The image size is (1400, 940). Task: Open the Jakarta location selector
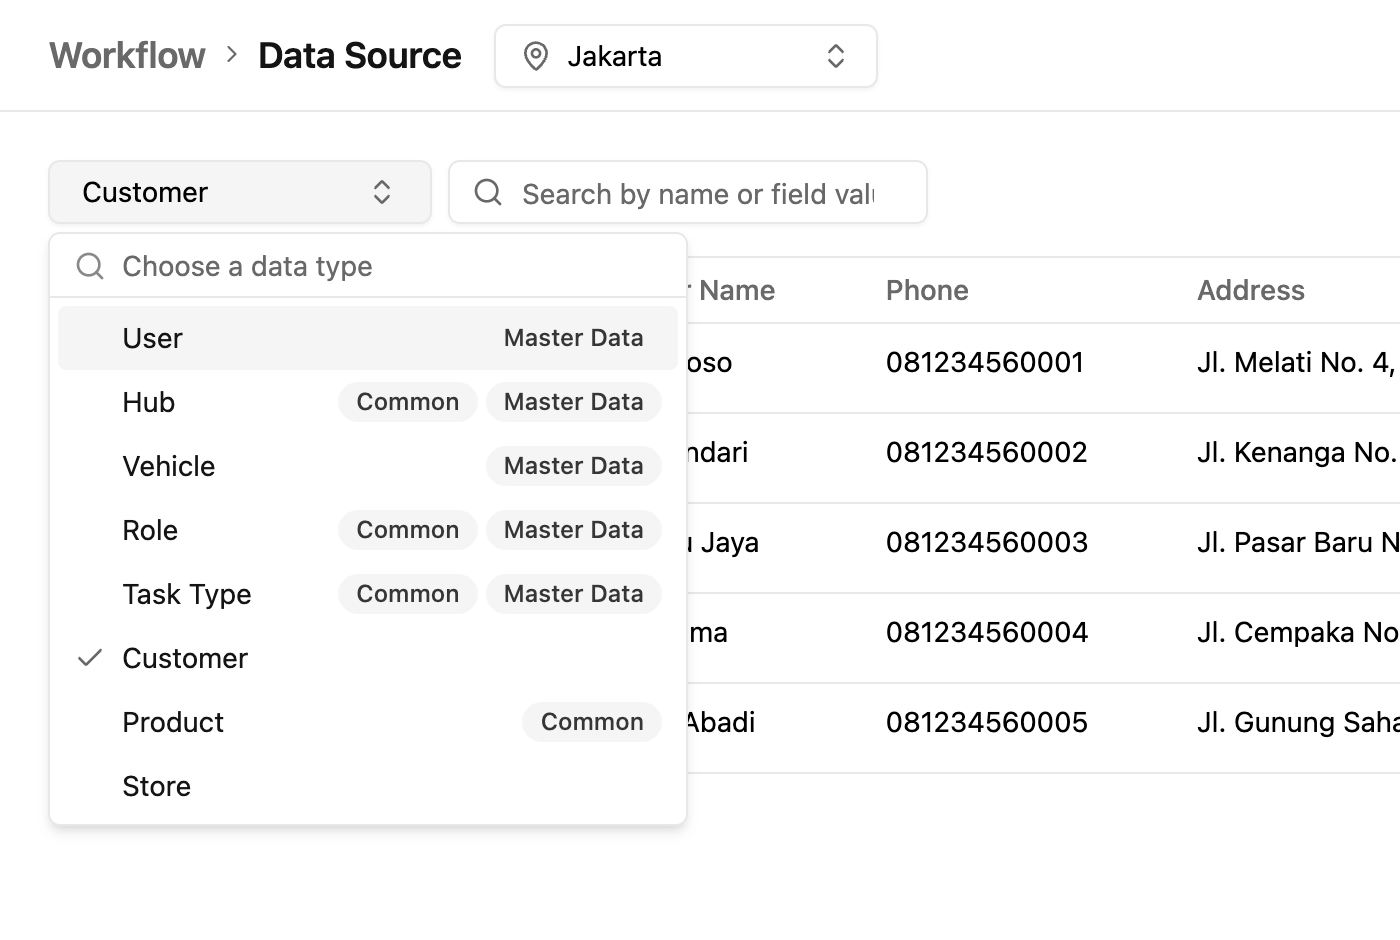pyautogui.click(x=686, y=56)
